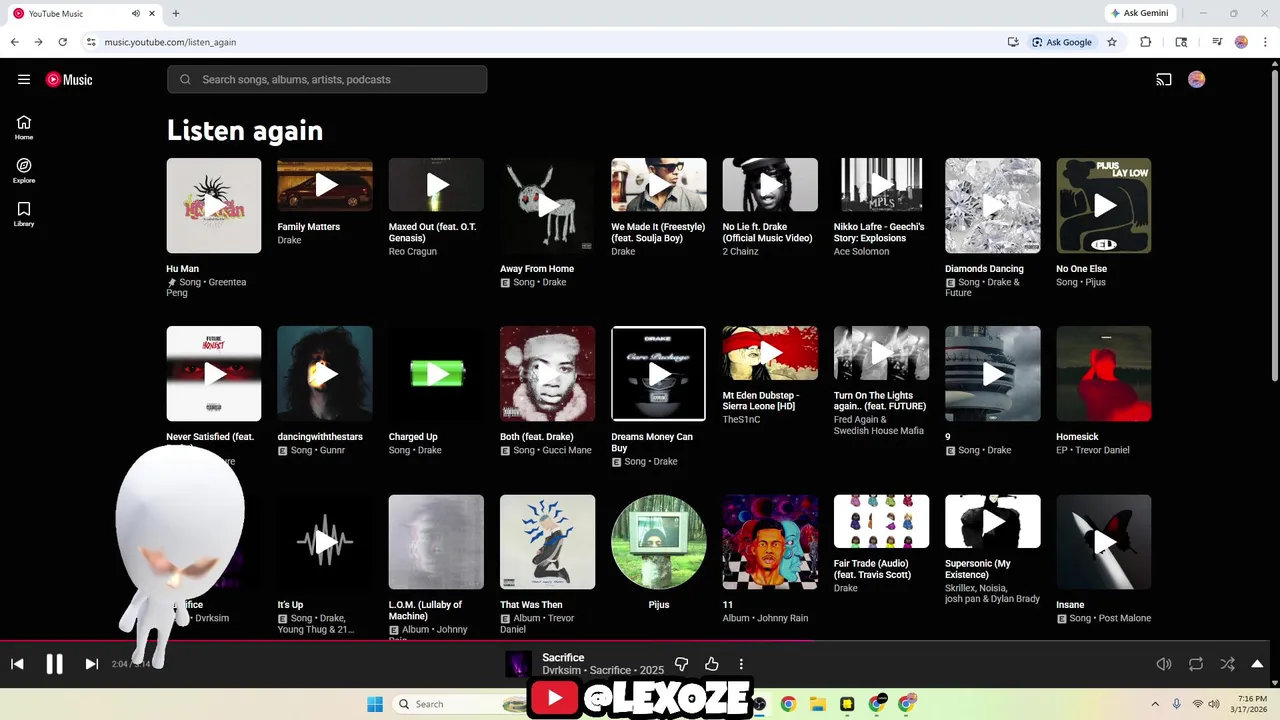Screen dimensions: 1280x720
Task: Pause the current song
Action: click(54, 664)
